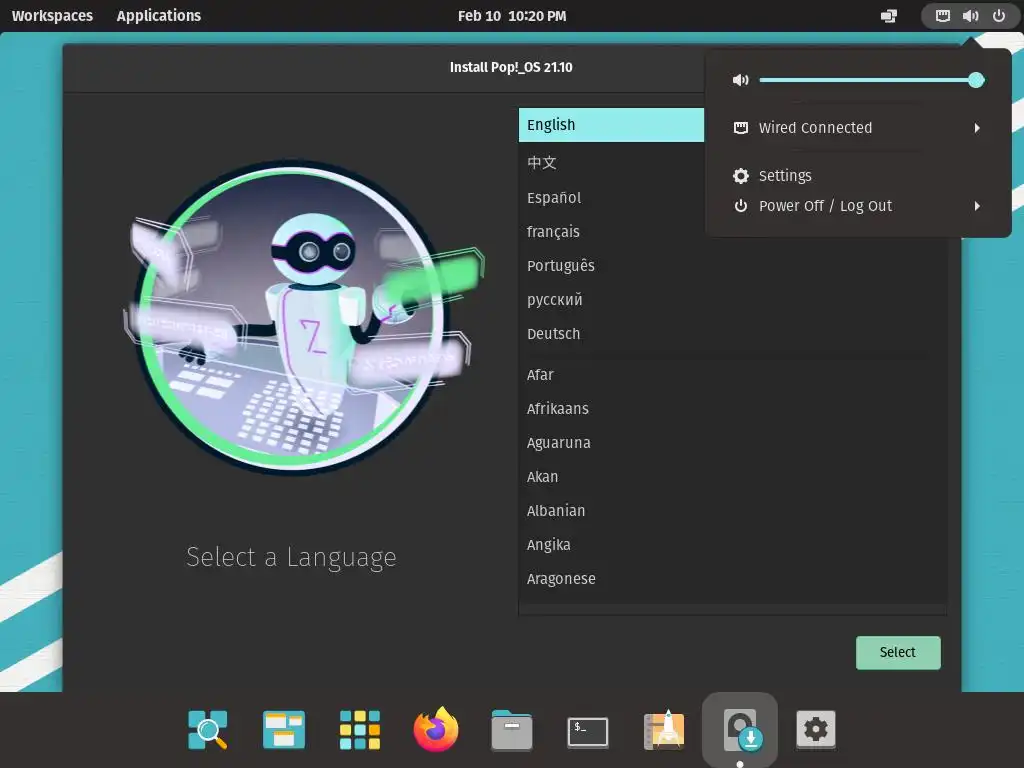The width and height of the screenshot is (1024, 768).
Task: Select English language
Action: (x=611, y=125)
